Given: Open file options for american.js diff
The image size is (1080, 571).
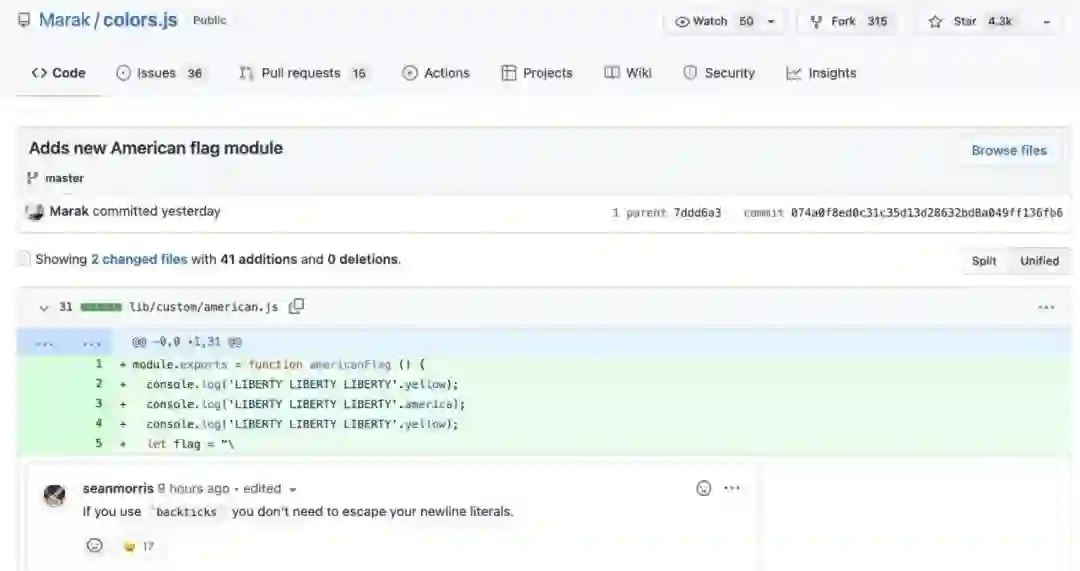Looking at the screenshot, I should tap(1046, 307).
